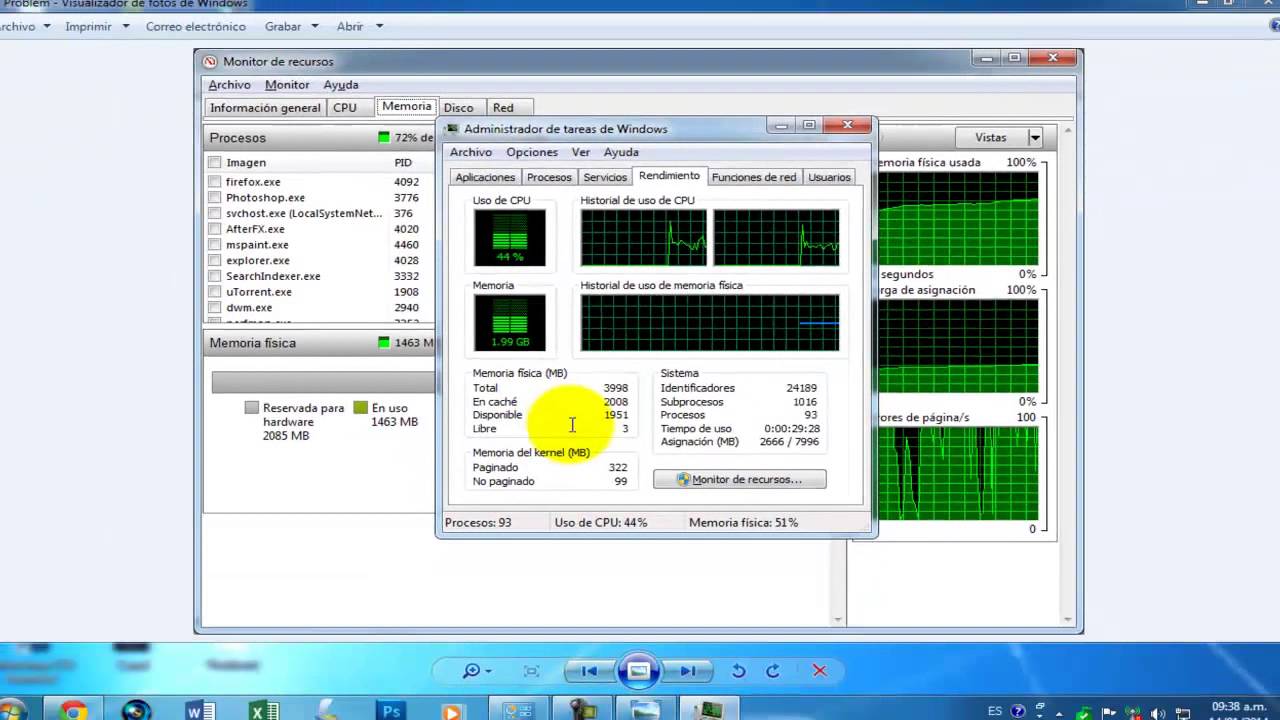Check the svchost.exe checkbox
The height and width of the screenshot is (720, 1280).
[215, 213]
